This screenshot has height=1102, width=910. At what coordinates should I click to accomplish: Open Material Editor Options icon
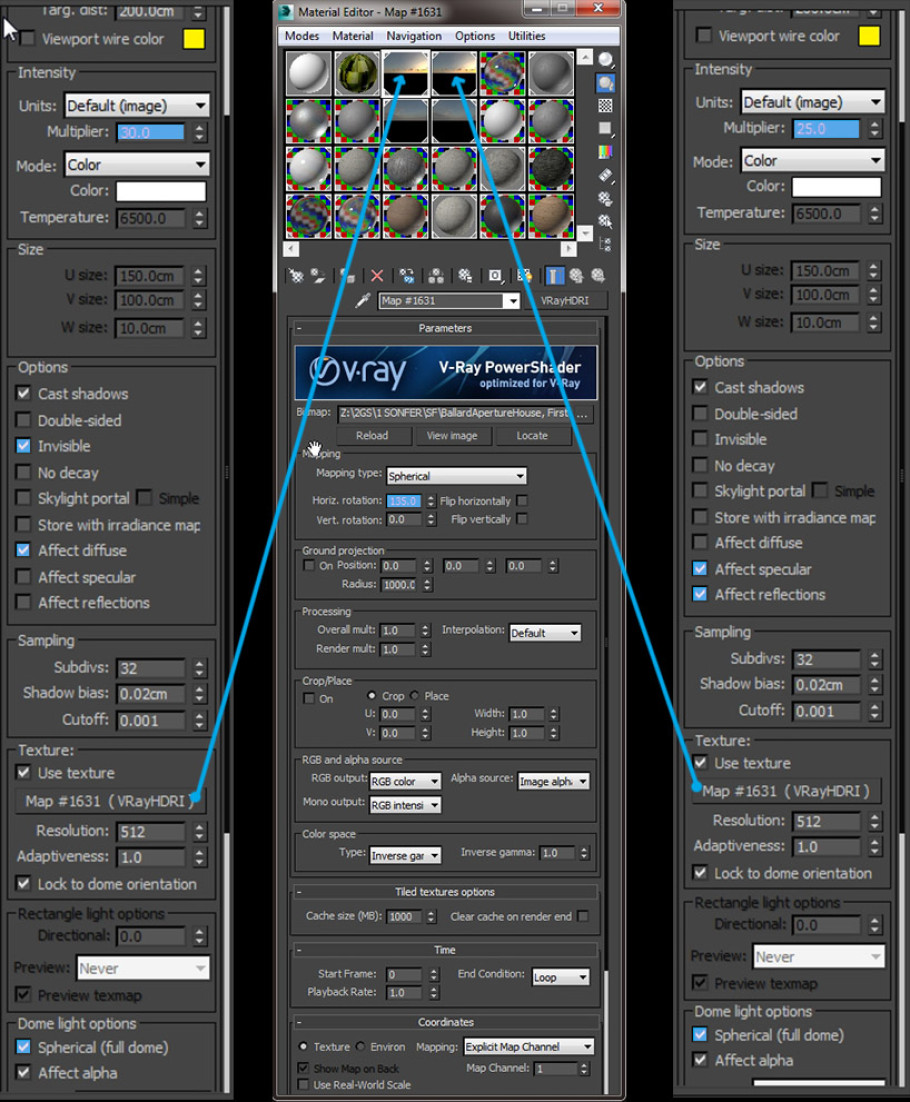pyautogui.click(x=605, y=198)
